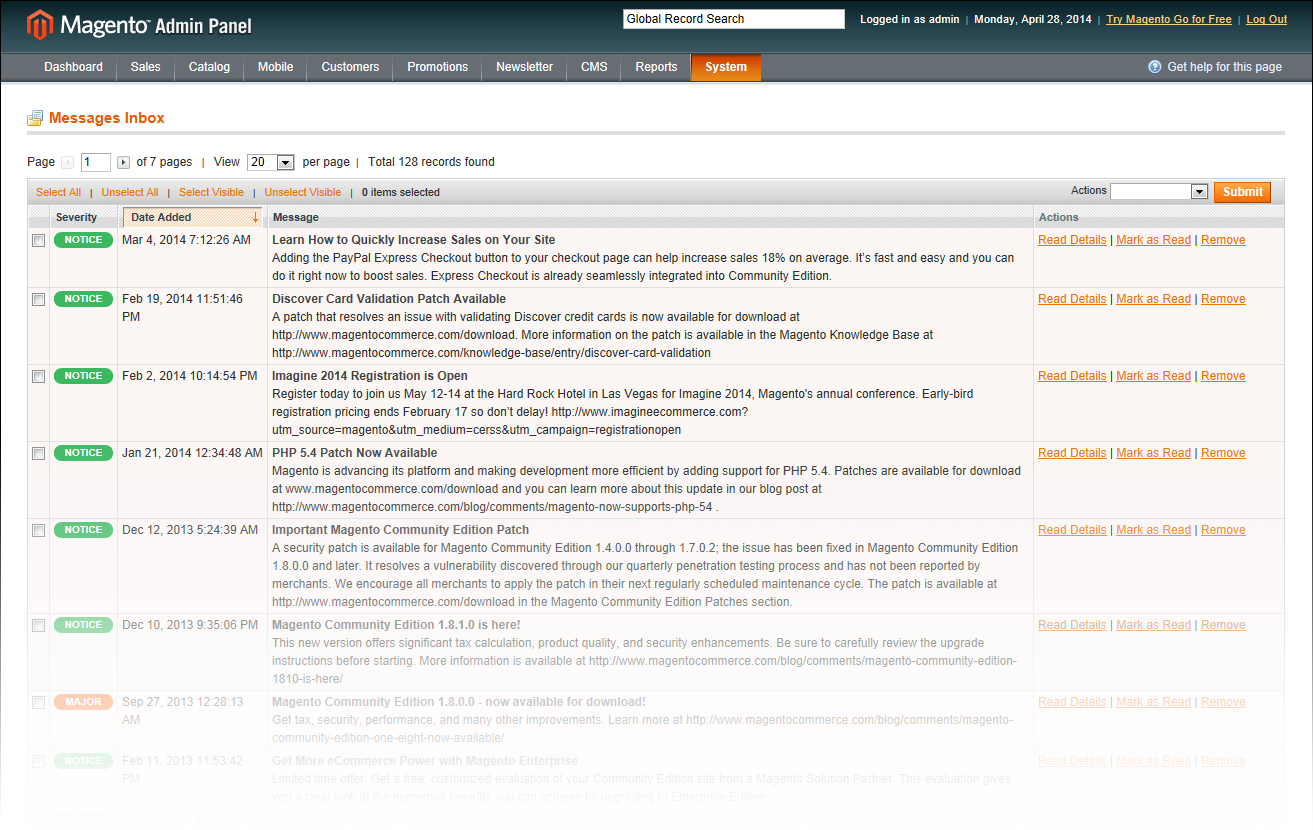The image size is (1313, 830).
Task: Click the MAJOR severity badge
Action: point(84,702)
